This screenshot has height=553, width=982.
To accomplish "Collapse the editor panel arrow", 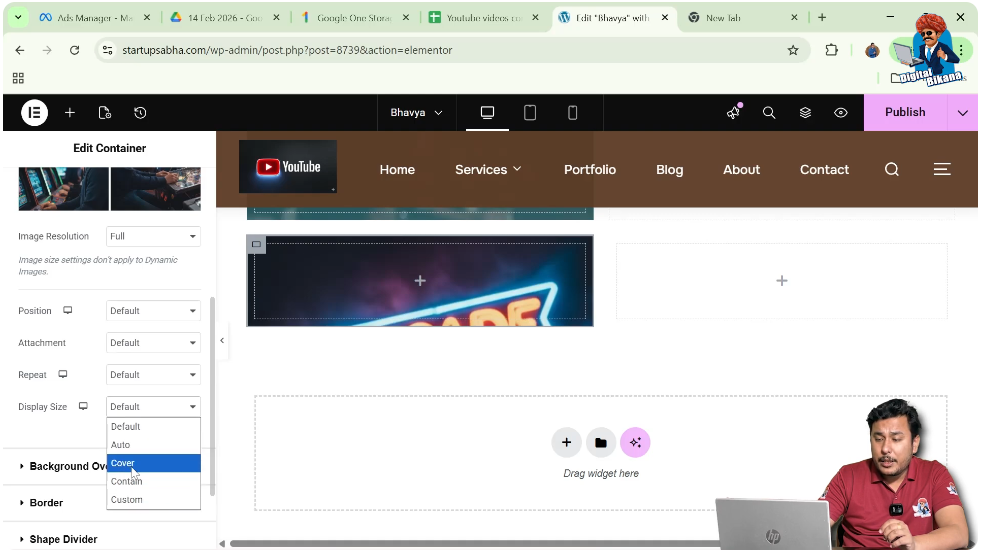I will click(x=222, y=341).
